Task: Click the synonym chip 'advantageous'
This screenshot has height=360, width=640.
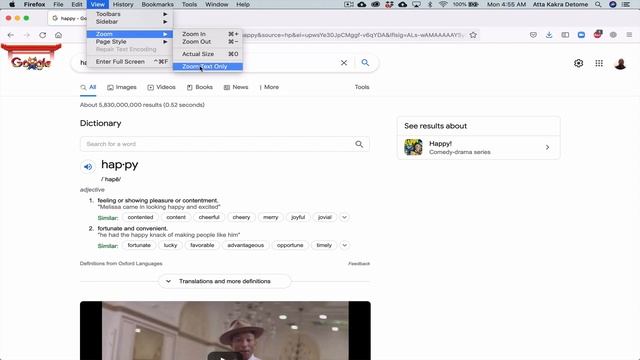Action: pos(245,245)
